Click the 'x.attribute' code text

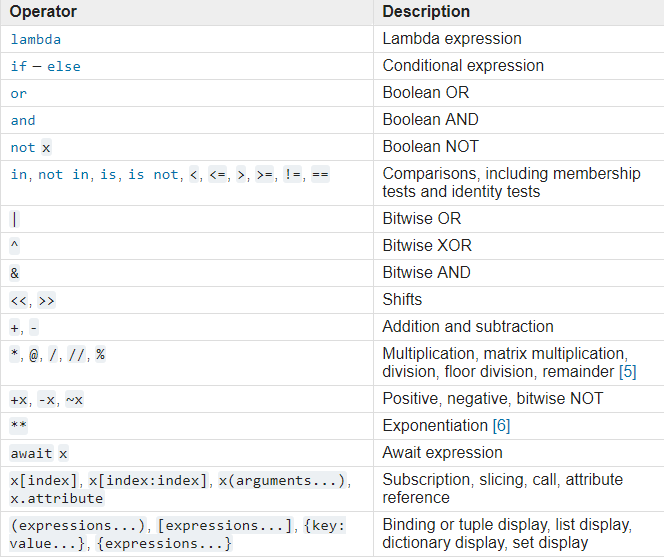pyautogui.click(x=56, y=498)
